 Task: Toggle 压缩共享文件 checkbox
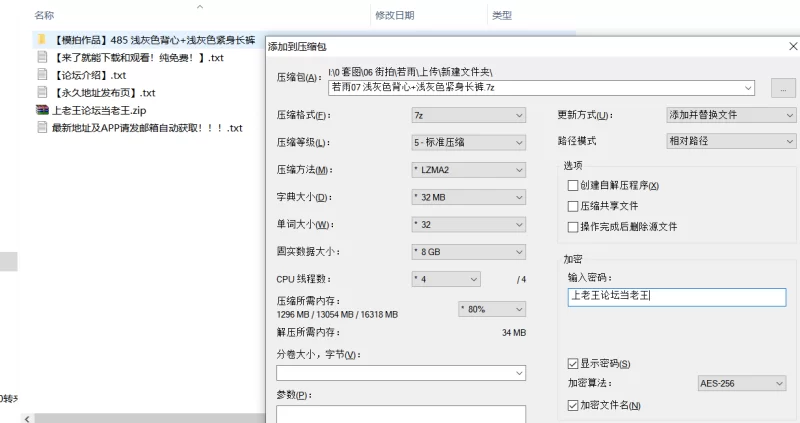pyautogui.click(x=572, y=206)
